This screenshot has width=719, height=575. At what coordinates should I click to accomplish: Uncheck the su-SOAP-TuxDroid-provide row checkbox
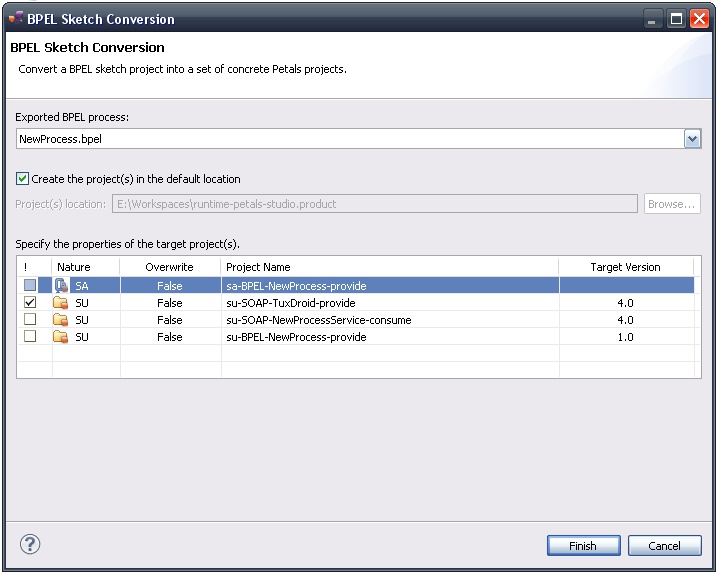(x=30, y=303)
